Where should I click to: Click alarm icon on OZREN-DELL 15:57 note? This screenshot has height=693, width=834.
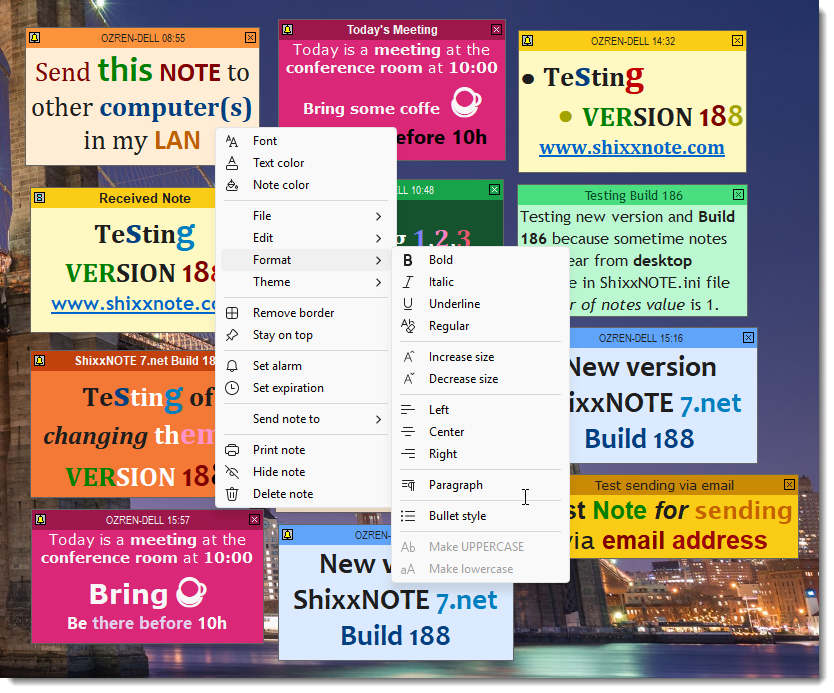tap(40, 520)
